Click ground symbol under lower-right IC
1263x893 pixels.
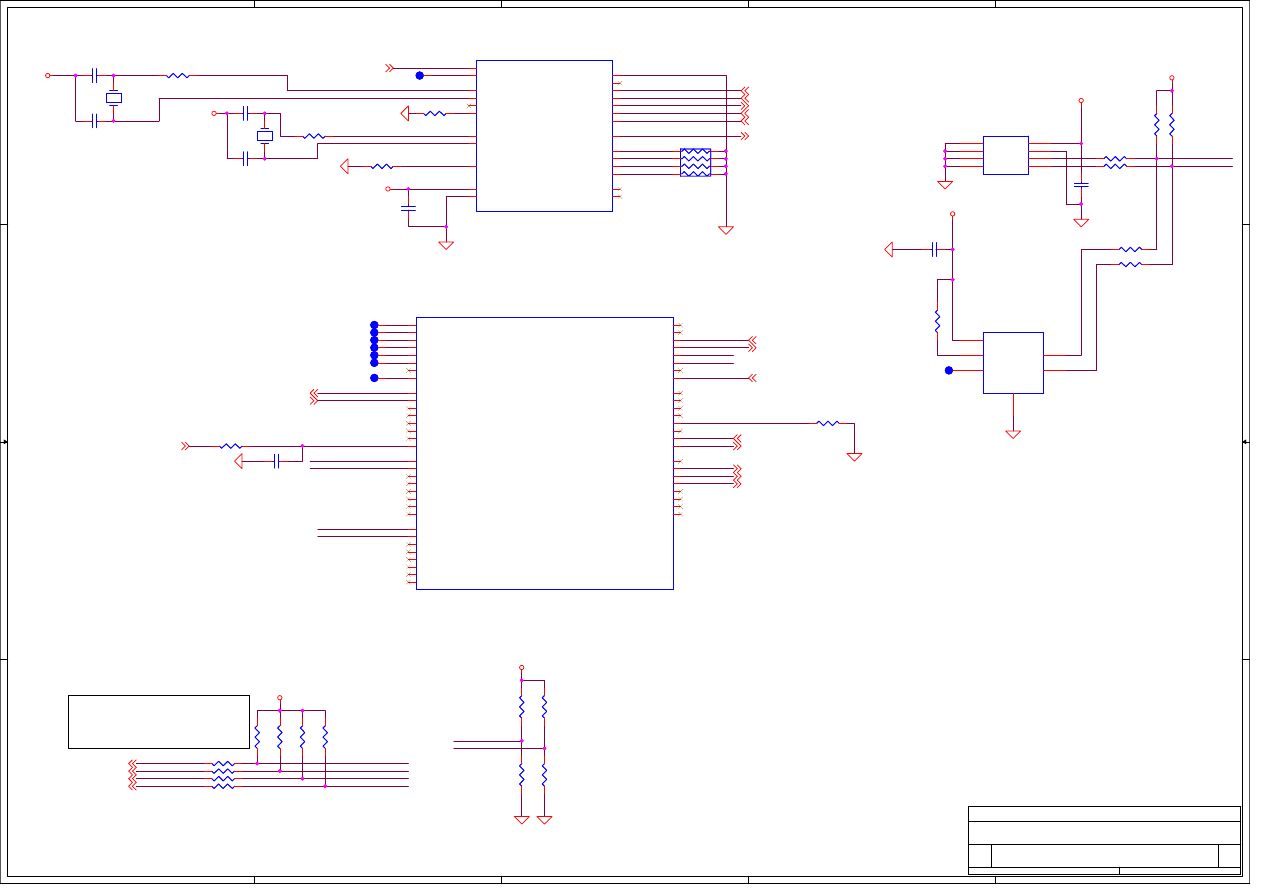1013,434
